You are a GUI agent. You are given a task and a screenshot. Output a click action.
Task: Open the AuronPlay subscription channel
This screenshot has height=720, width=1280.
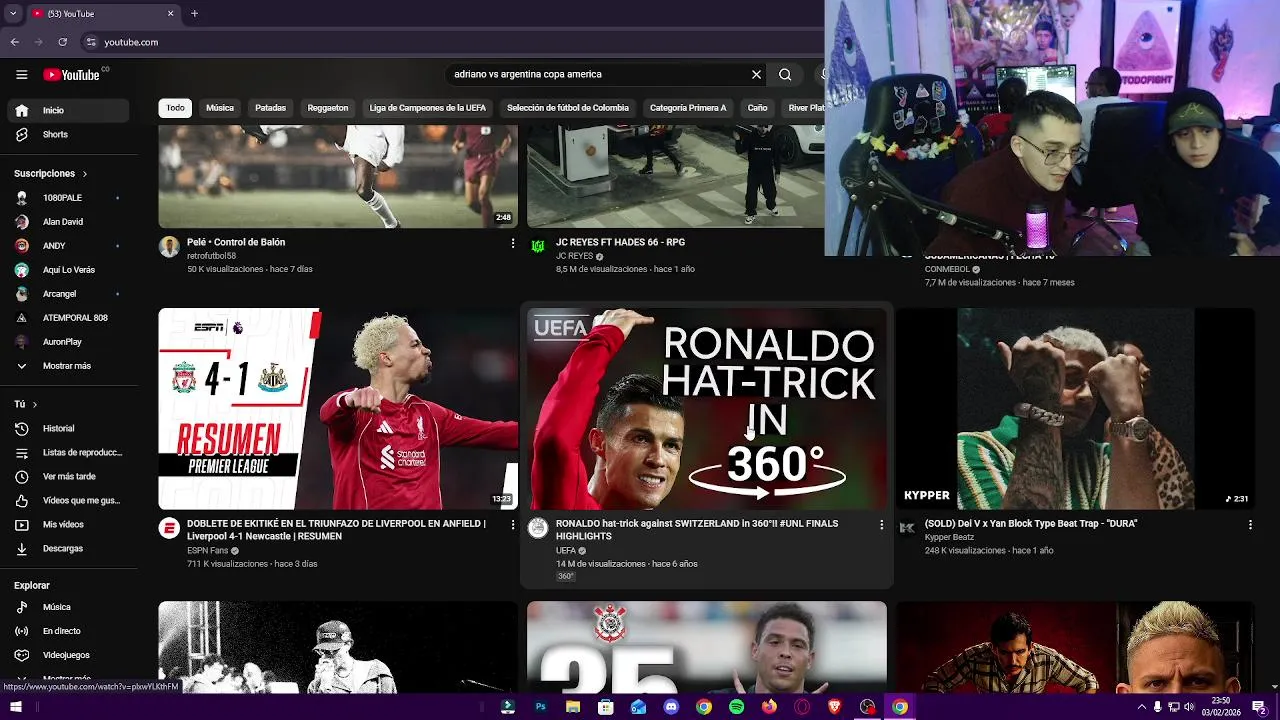(x=69, y=342)
